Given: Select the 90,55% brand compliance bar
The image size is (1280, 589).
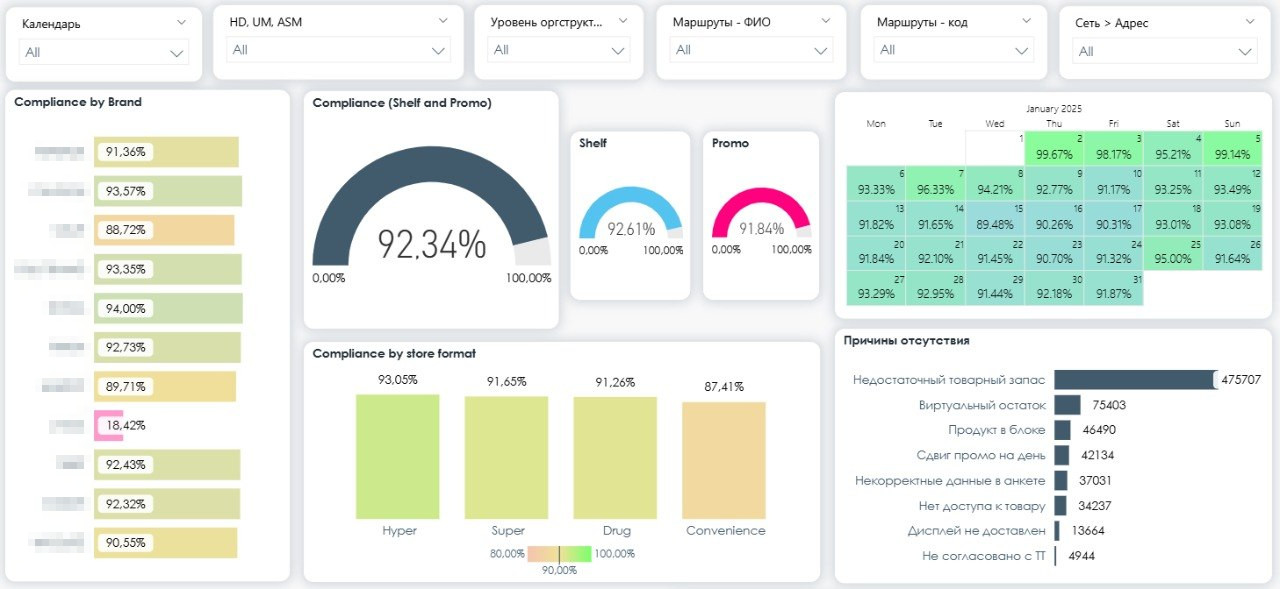Looking at the screenshot, I should point(166,542).
